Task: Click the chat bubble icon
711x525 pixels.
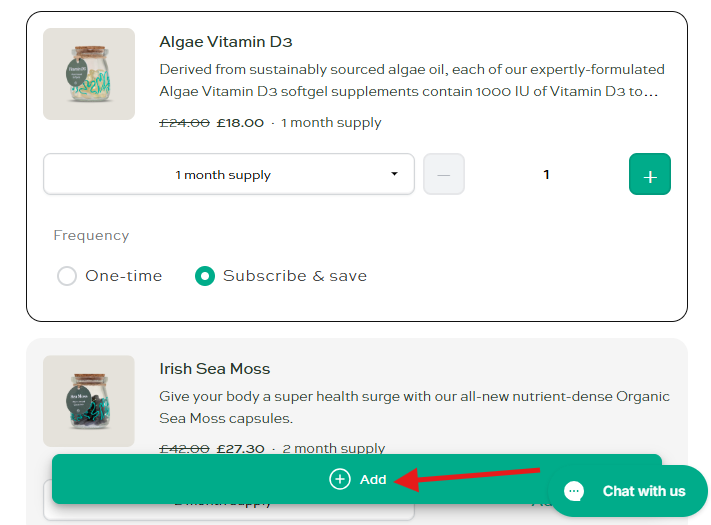Action: tap(574, 491)
